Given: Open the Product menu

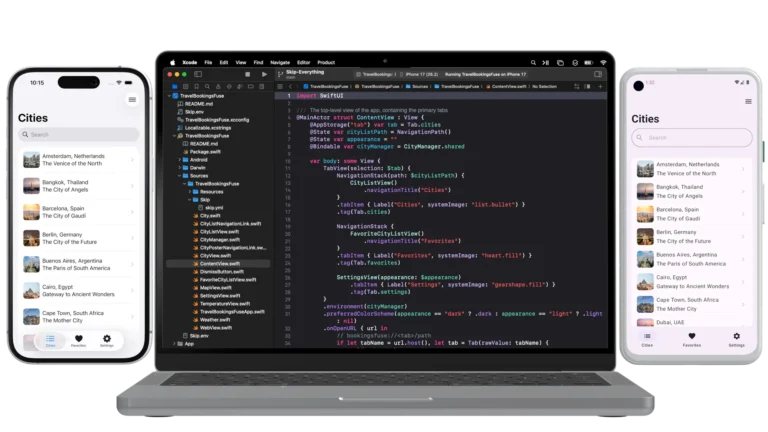Looking at the screenshot, I should coord(326,63).
